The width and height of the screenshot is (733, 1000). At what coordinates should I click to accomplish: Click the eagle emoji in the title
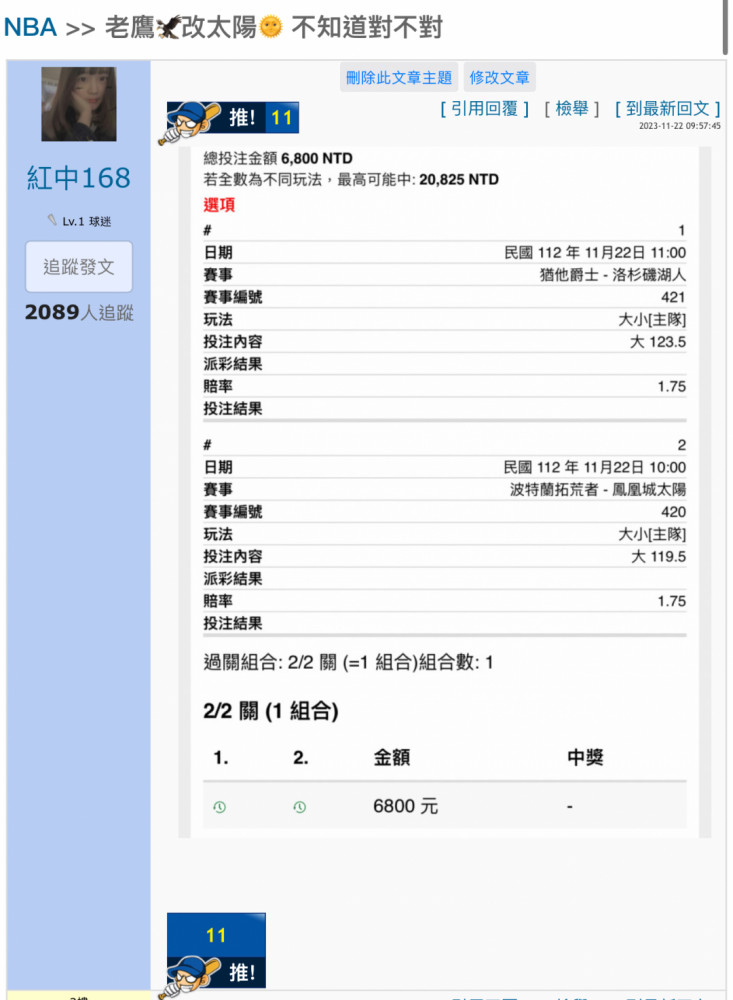pos(168,27)
